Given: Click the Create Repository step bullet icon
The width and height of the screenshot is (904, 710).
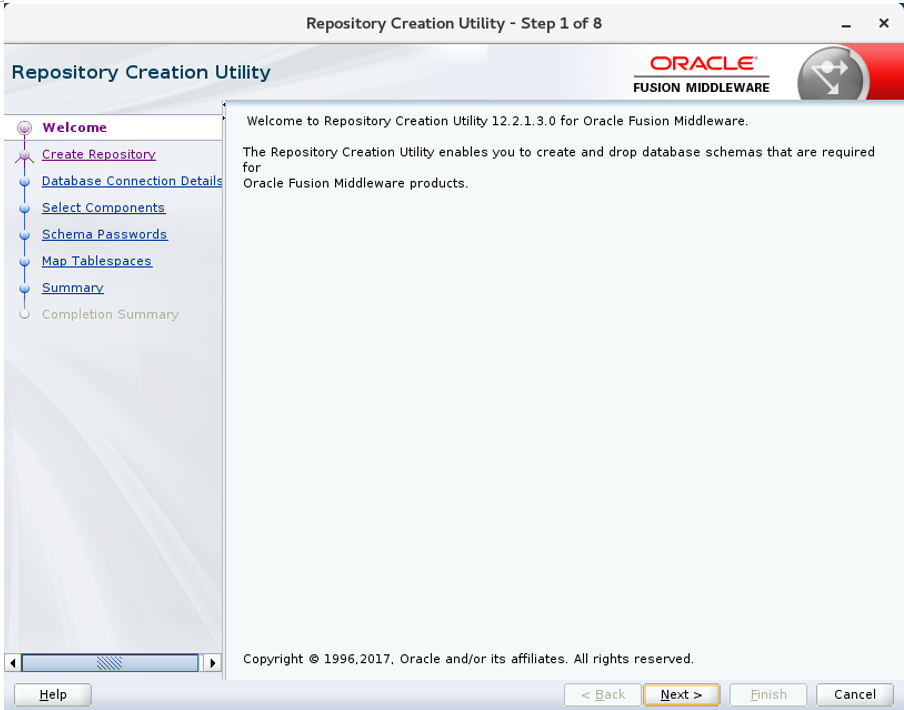Looking at the screenshot, I should [24, 155].
